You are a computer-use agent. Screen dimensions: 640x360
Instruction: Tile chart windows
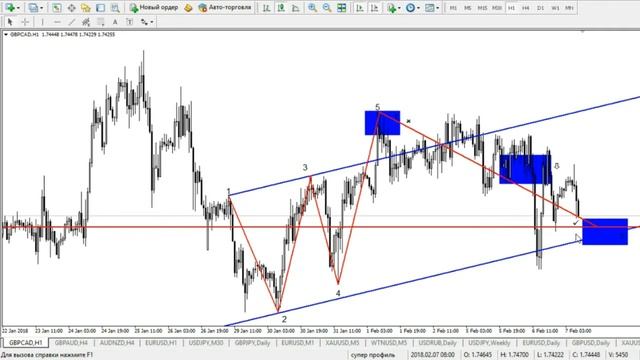coord(342,8)
